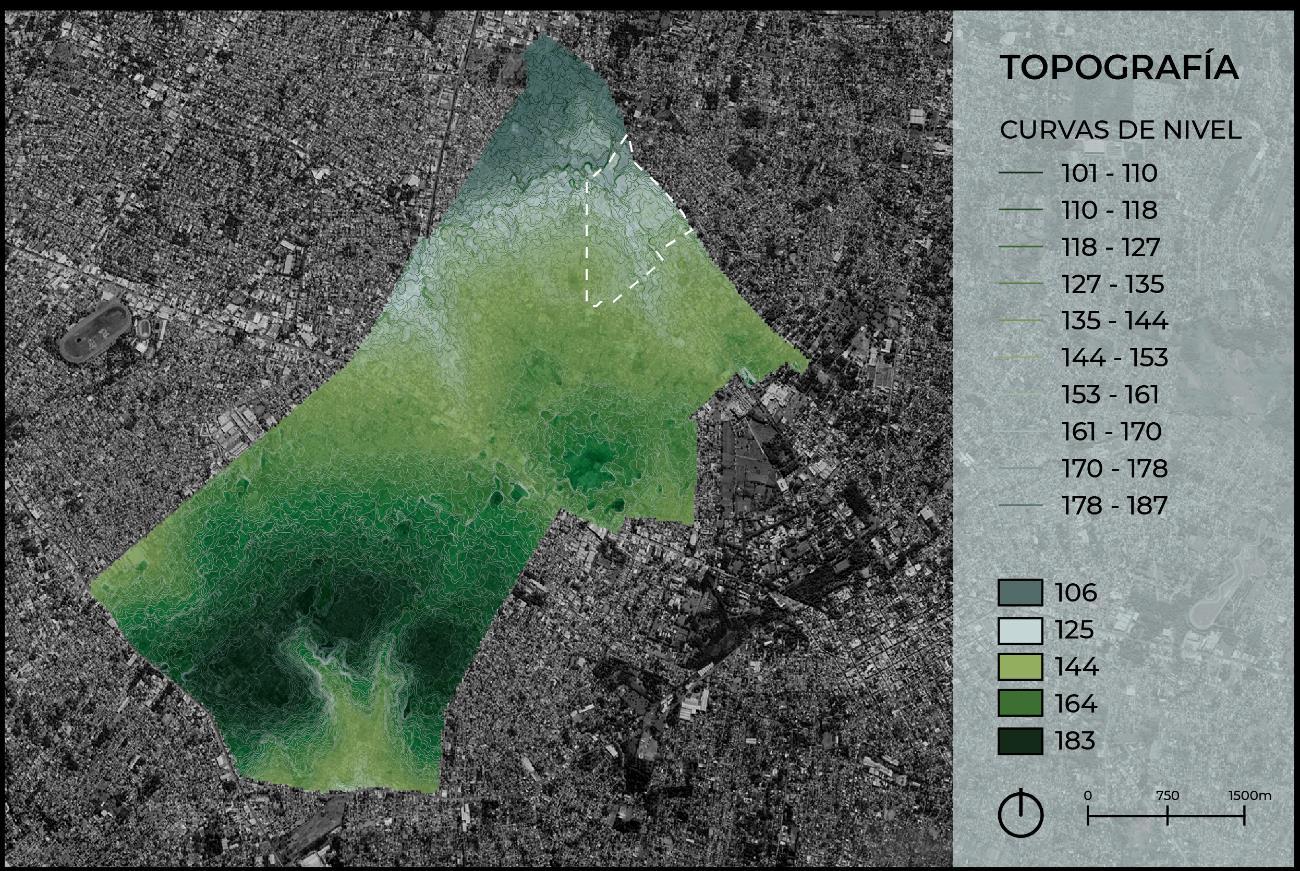The height and width of the screenshot is (871, 1300).
Task: Click the CURVAS DE NIVEL heading
Action: click(x=1121, y=130)
